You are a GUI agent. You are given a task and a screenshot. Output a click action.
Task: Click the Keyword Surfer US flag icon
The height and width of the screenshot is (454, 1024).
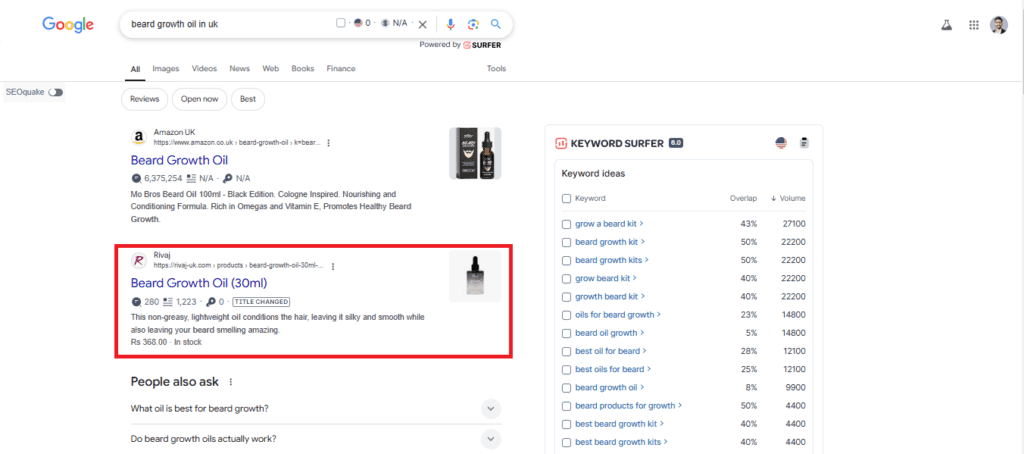click(x=781, y=143)
